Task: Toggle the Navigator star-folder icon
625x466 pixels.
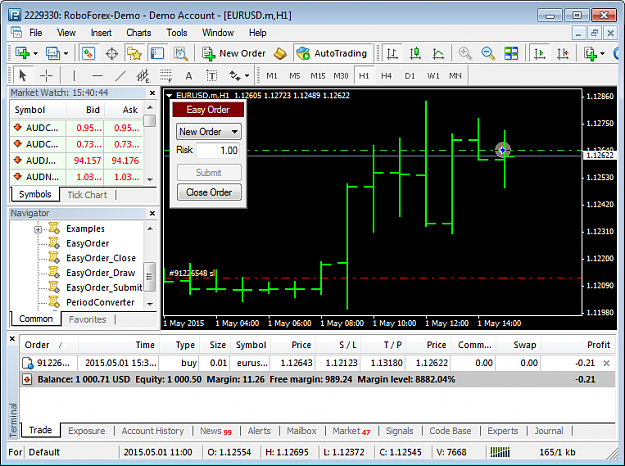Action: point(134,53)
